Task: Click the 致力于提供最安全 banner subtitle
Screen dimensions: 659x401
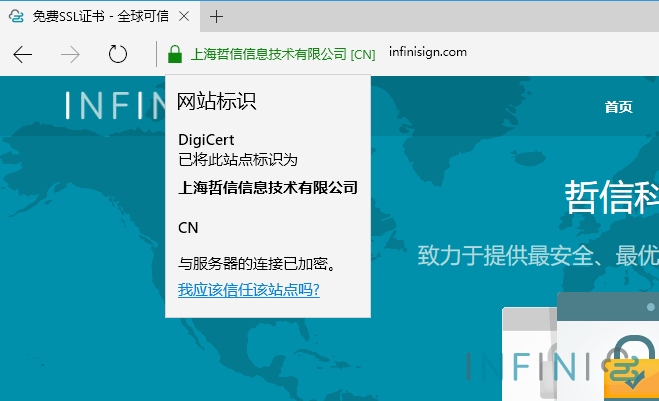Action: click(x=537, y=254)
